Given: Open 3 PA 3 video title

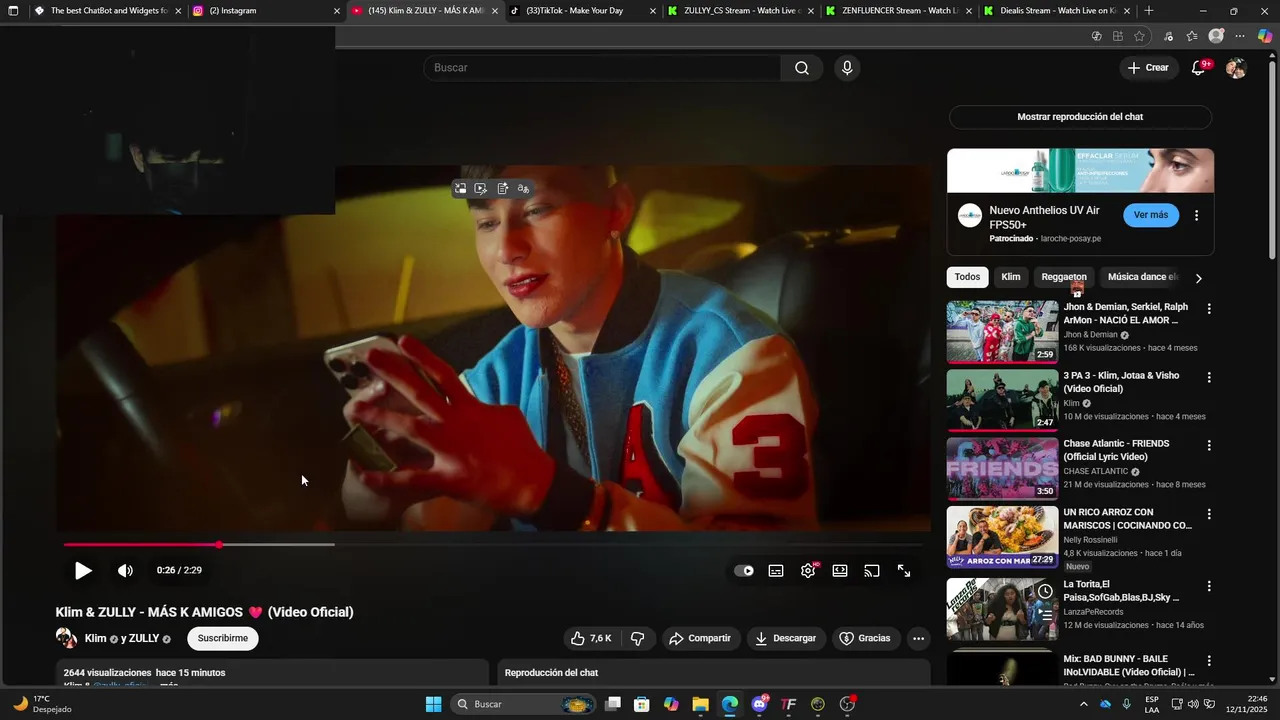Looking at the screenshot, I should 1121,382.
